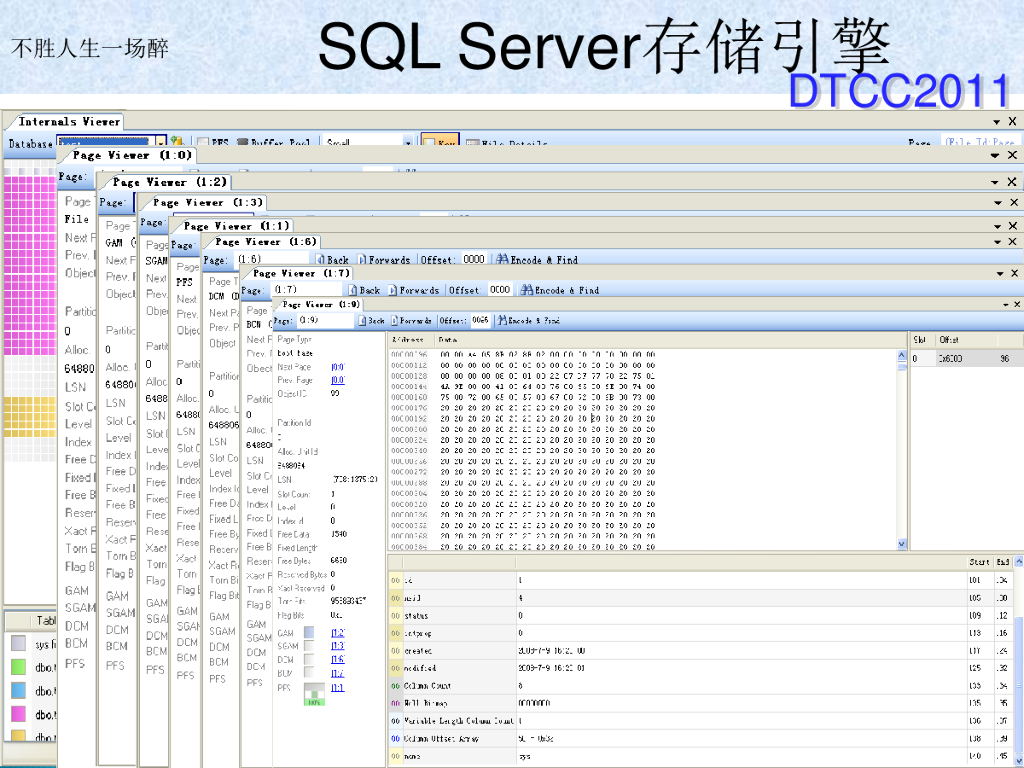Click Back icon in Page Viewer (1:9)
The height and width of the screenshot is (768, 1024).
click(363, 321)
